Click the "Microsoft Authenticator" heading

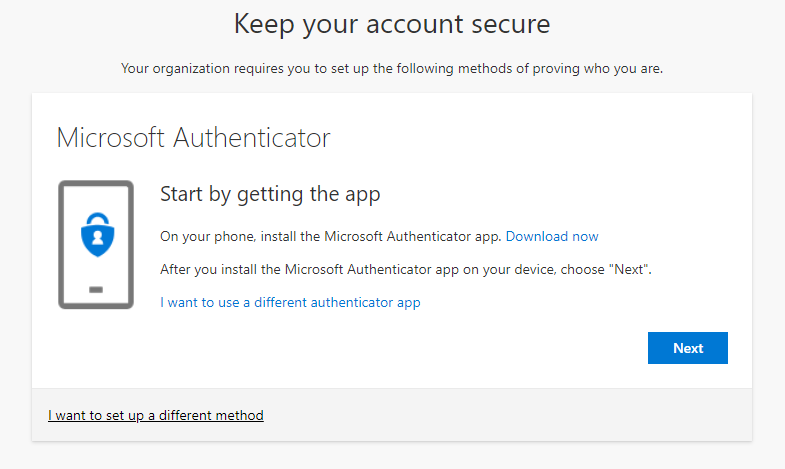click(x=194, y=138)
